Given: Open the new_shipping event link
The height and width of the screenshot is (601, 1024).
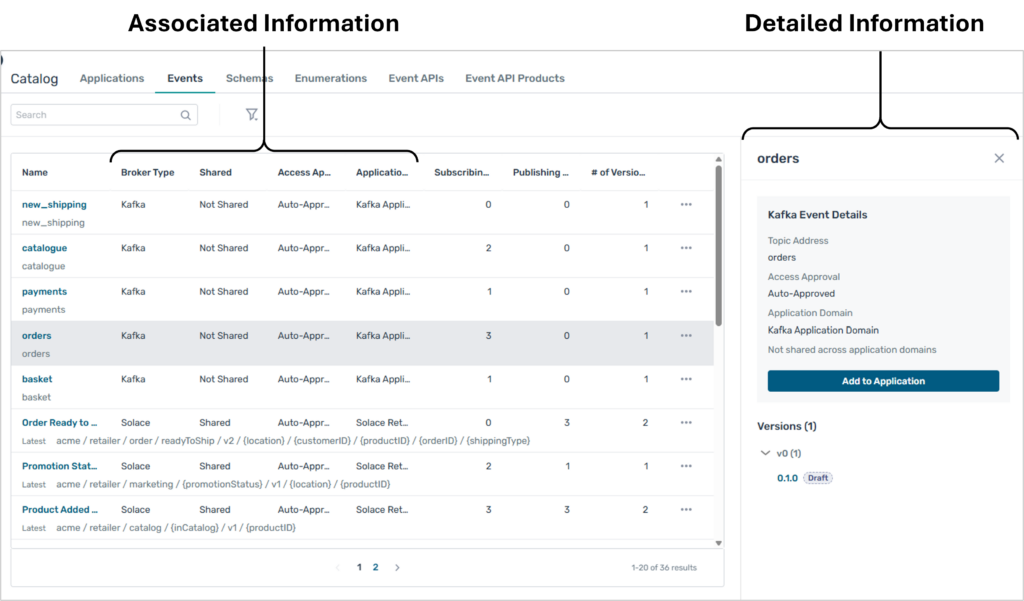Looking at the screenshot, I should point(54,204).
